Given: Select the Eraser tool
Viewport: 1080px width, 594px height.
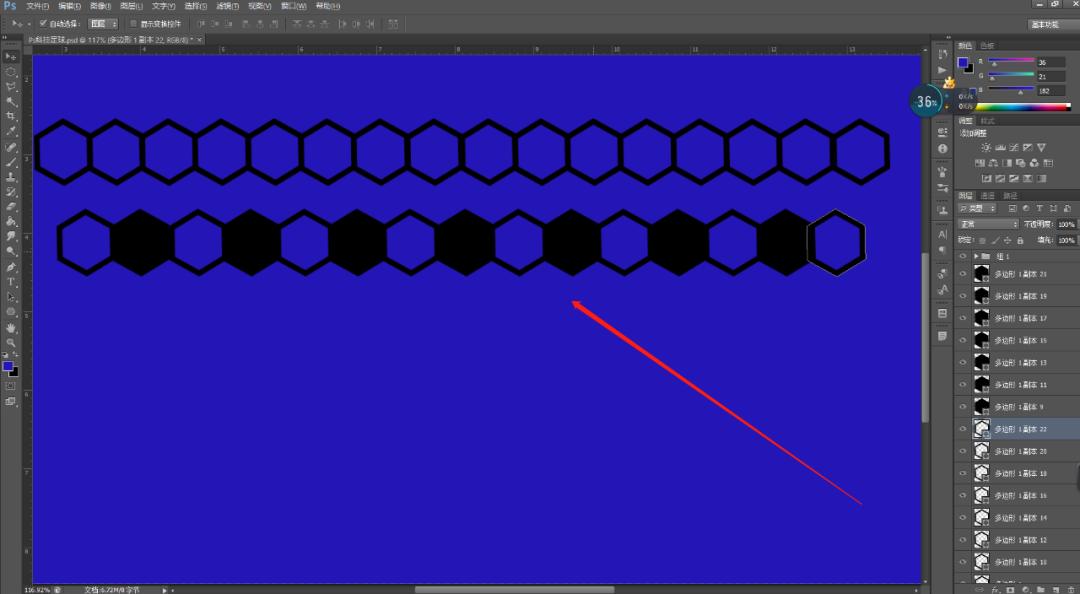Looking at the screenshot, I should point(10,207).
